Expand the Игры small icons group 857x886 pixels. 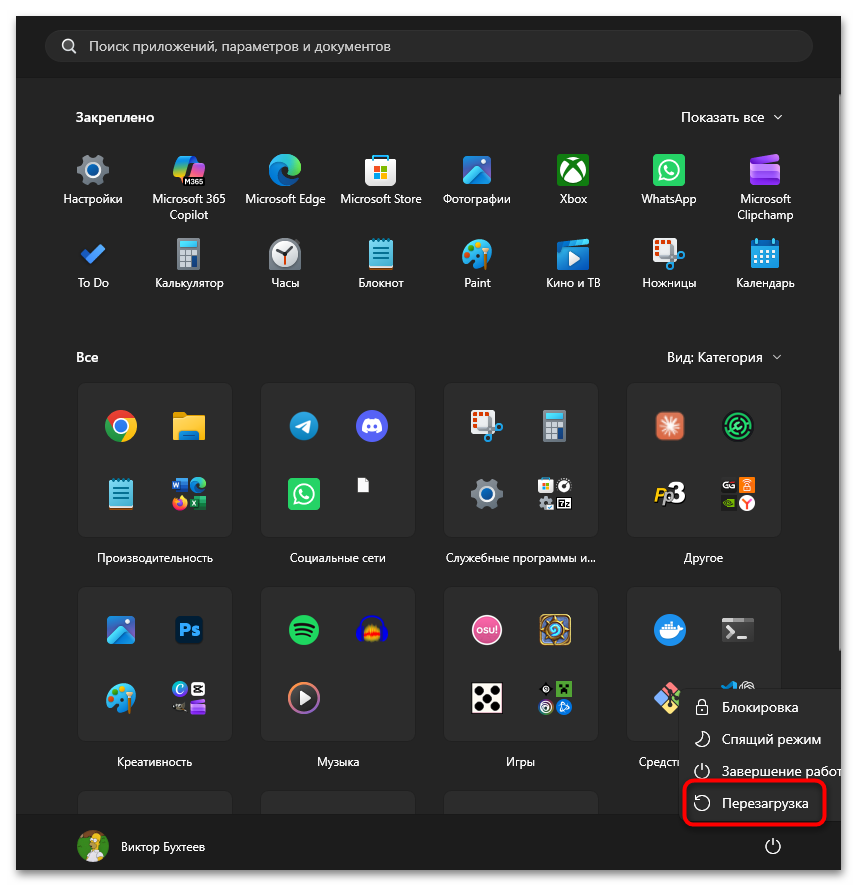pos(555,698)
